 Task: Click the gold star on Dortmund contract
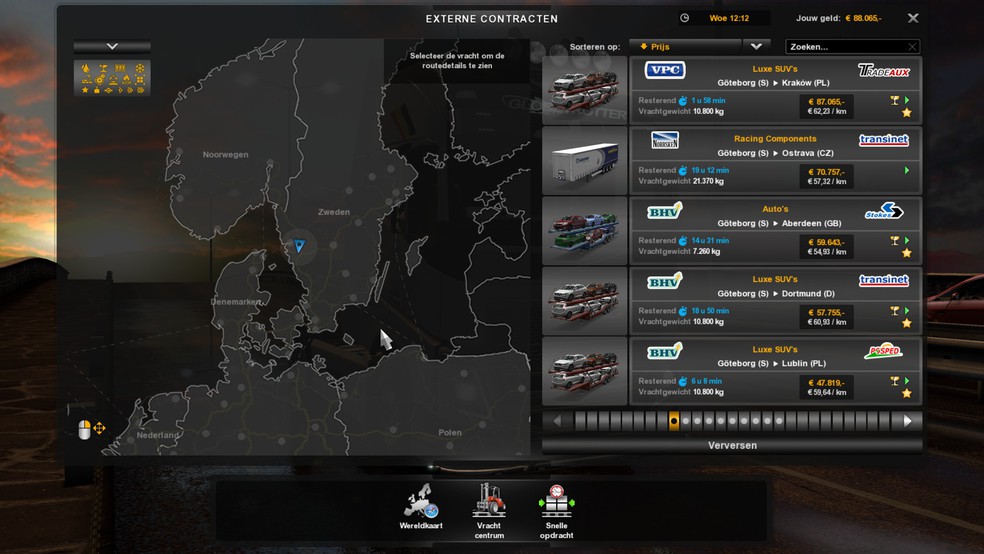906,324
